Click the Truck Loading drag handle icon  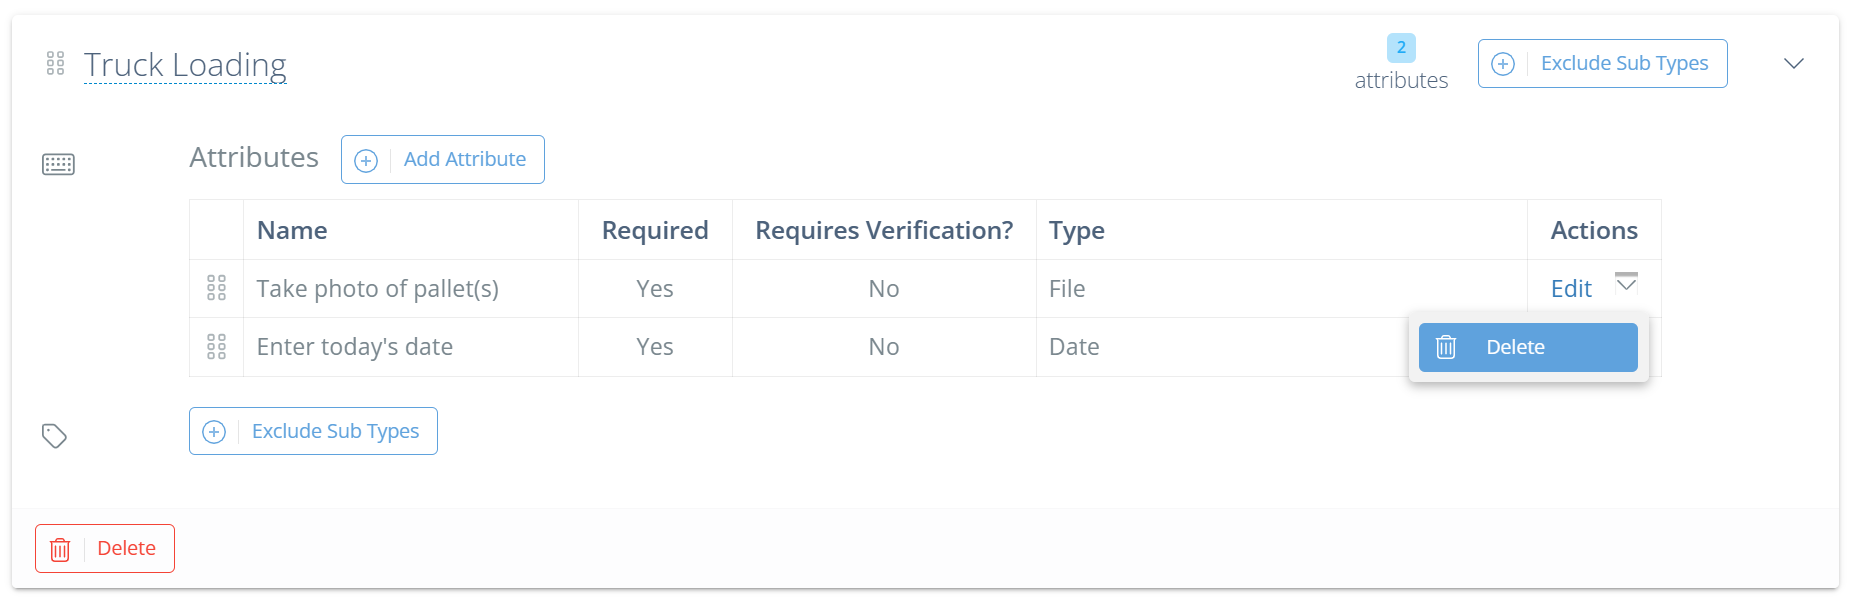(x=56, y=64)
